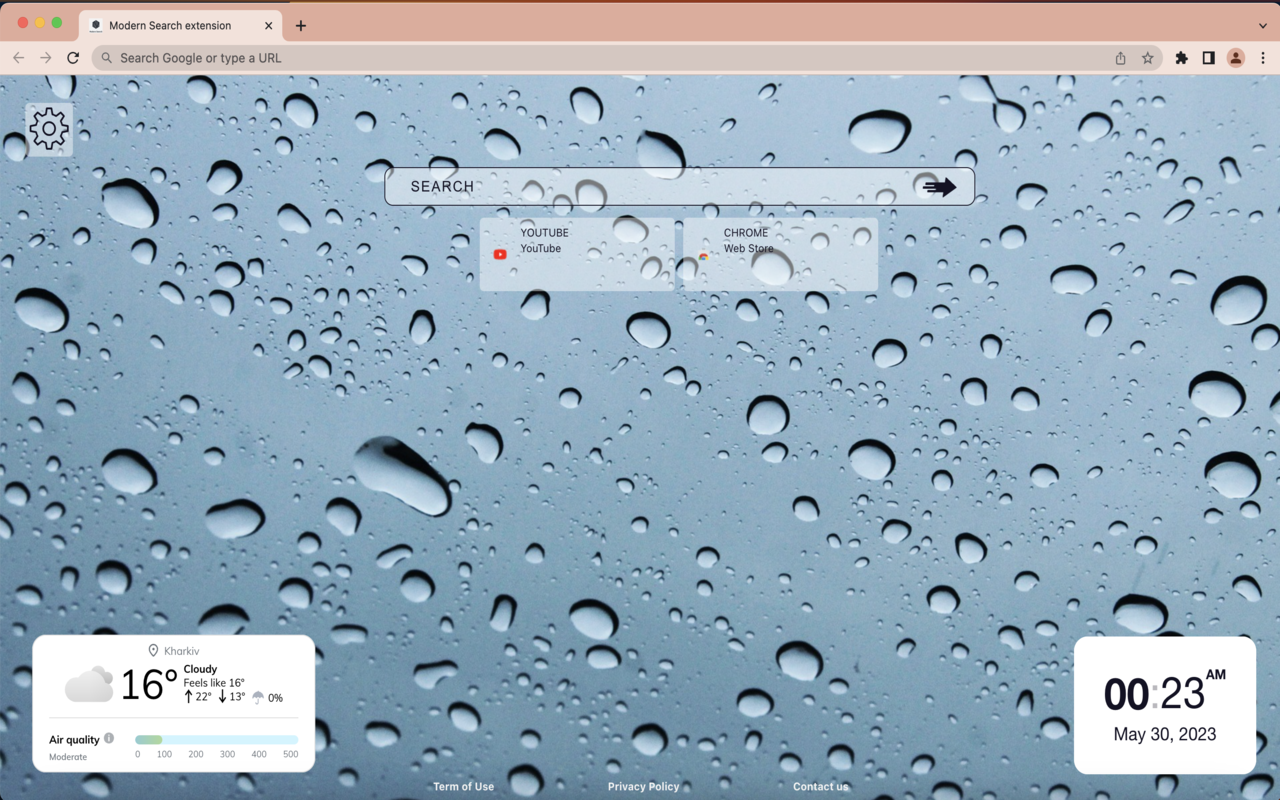Click the Kharkiv location pin icon
1280x800 pixels.
pos(153,651)
